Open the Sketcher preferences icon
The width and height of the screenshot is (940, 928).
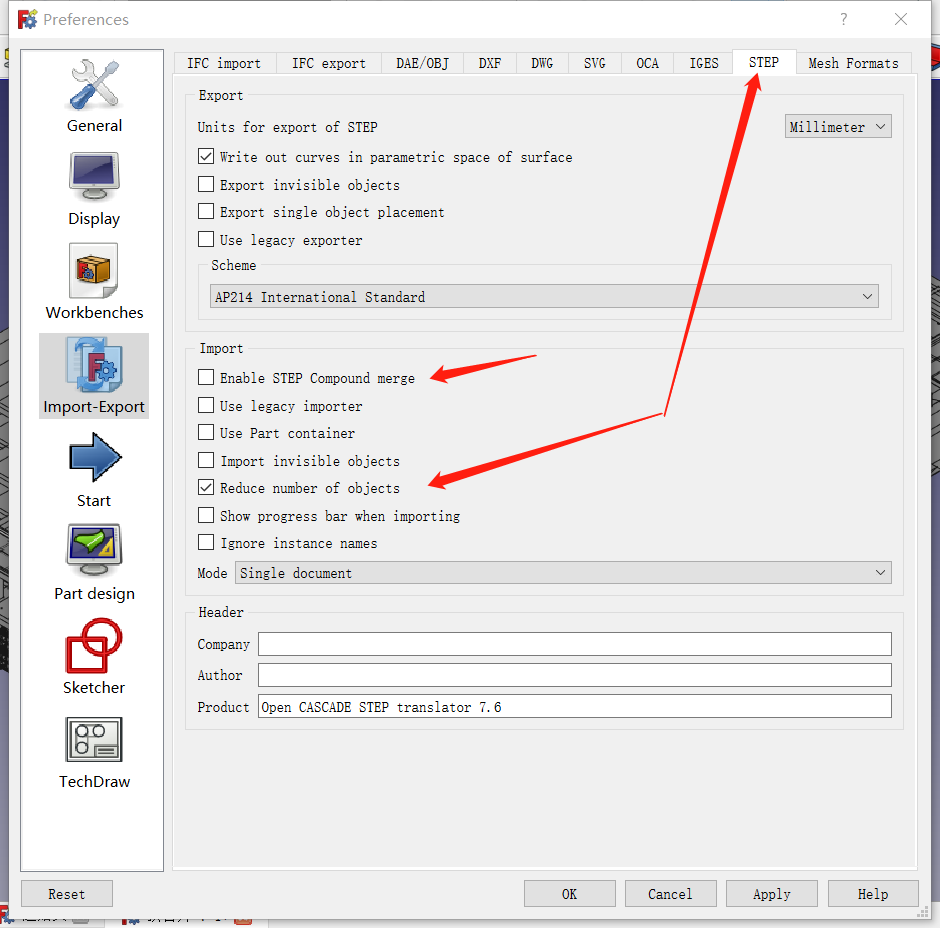pyautogui.click(x=94, y=646)
